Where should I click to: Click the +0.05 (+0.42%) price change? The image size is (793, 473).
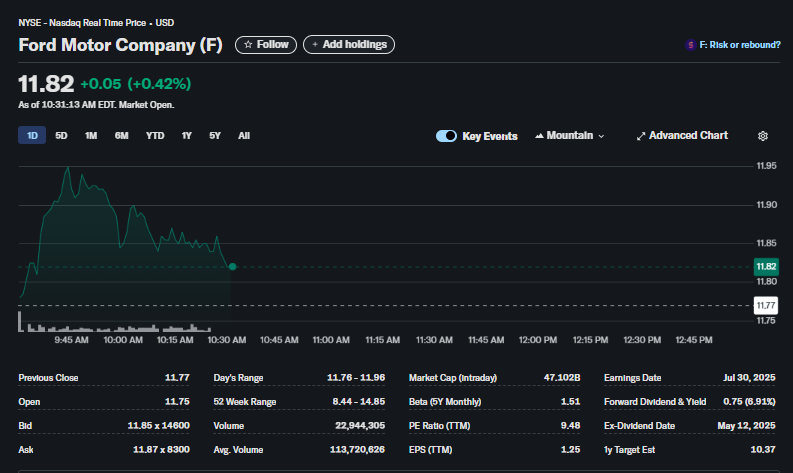coord(136,84)
